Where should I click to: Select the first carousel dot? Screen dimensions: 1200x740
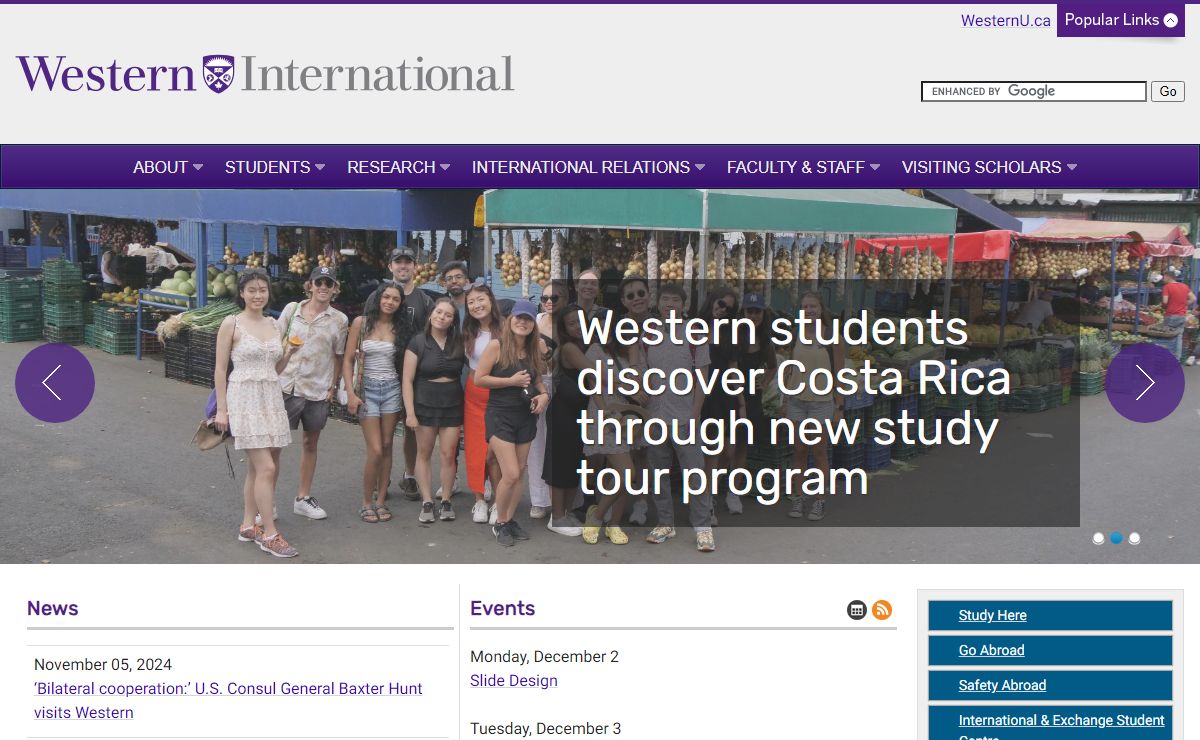1098,538
